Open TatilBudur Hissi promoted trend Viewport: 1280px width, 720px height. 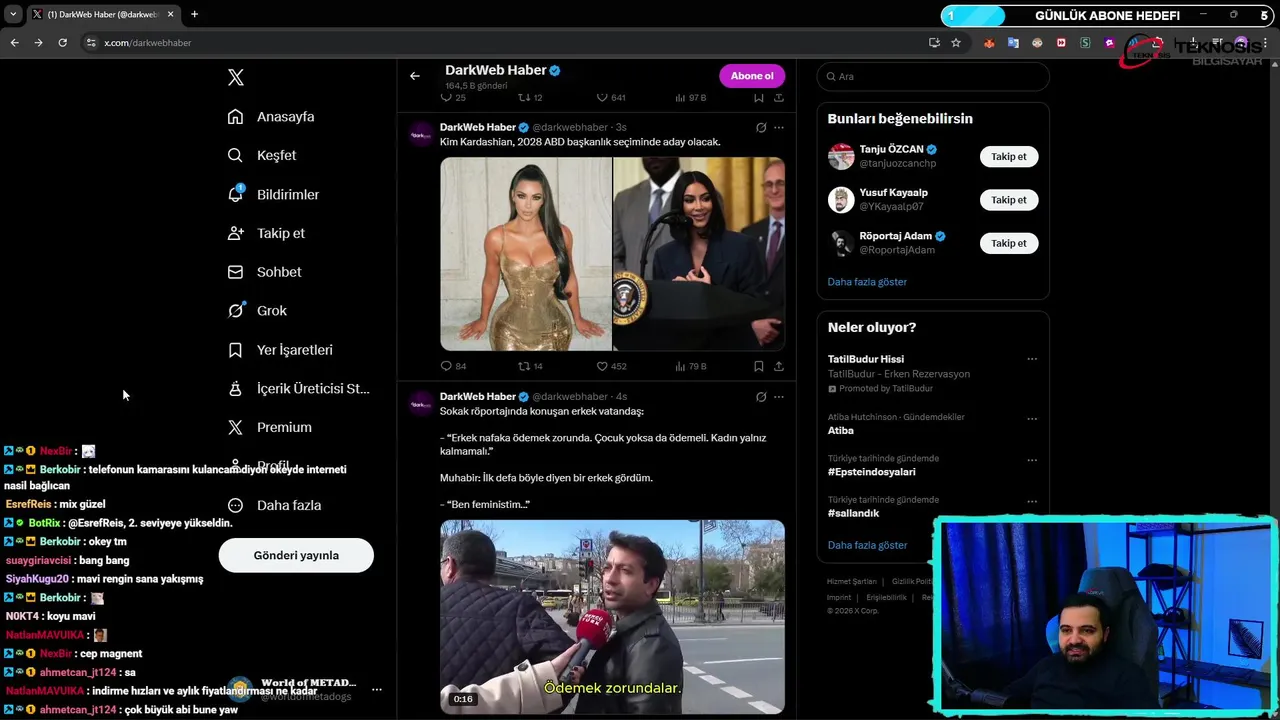point(865,359)
